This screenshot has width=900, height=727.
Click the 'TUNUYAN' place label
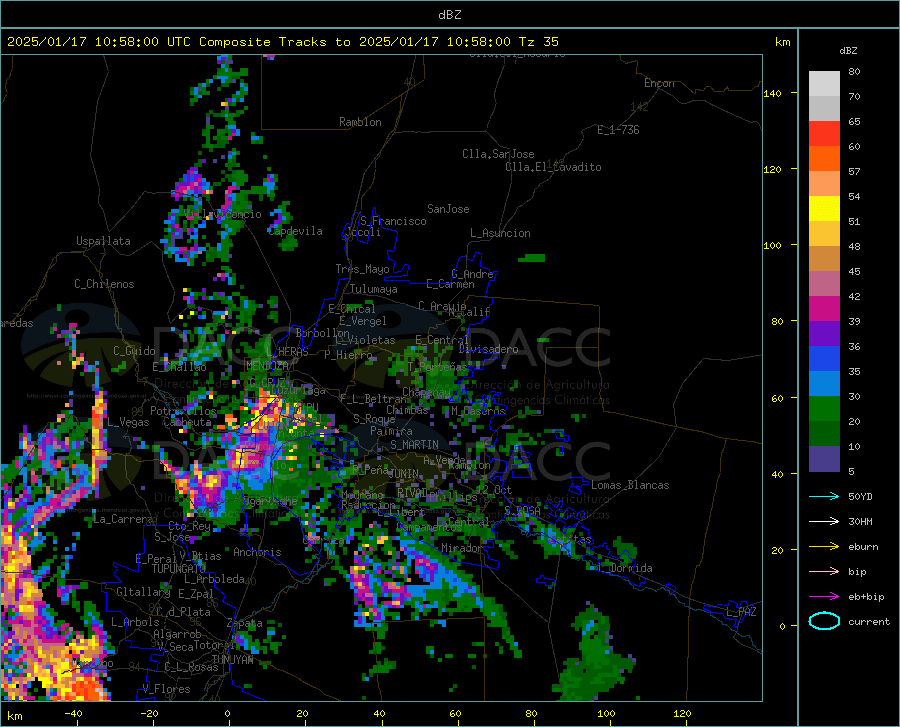[x=232, y=659]
